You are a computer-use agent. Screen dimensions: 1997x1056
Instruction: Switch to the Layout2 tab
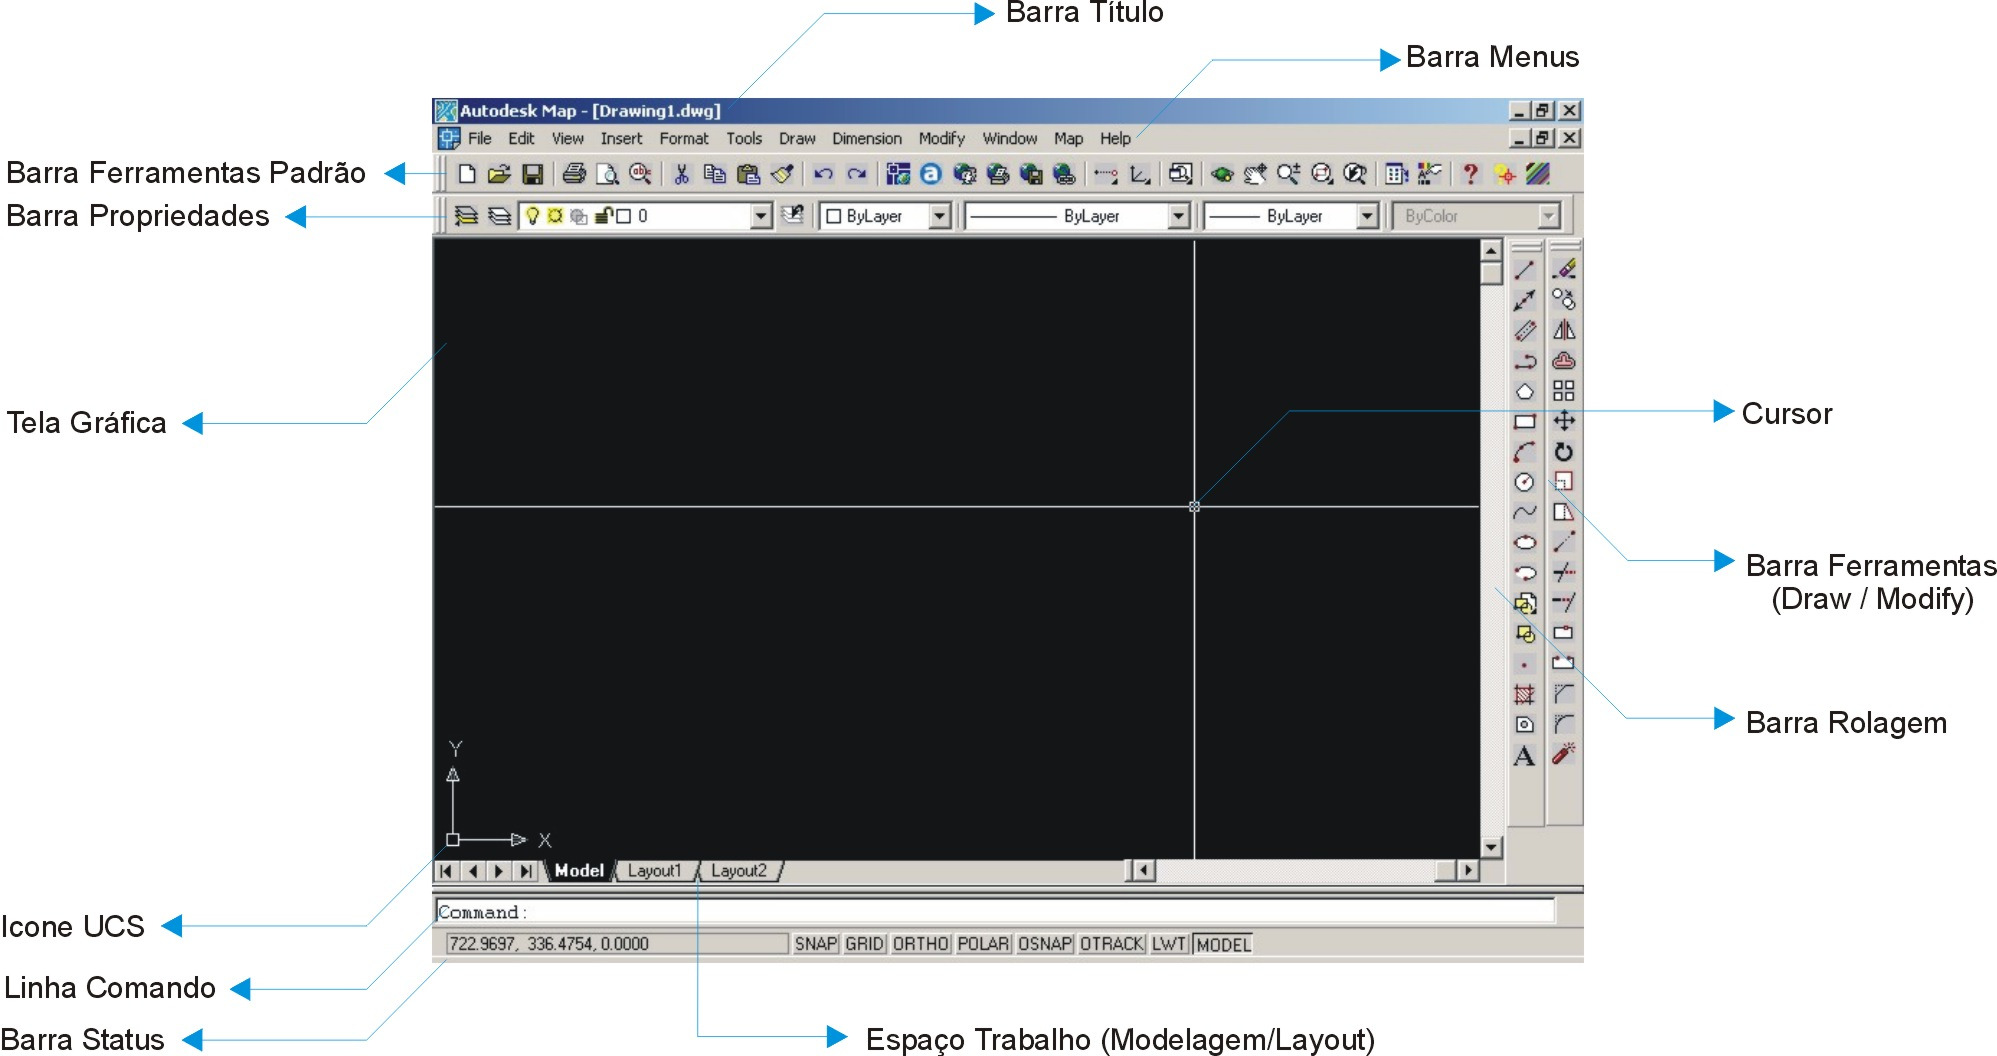point(739,871)
